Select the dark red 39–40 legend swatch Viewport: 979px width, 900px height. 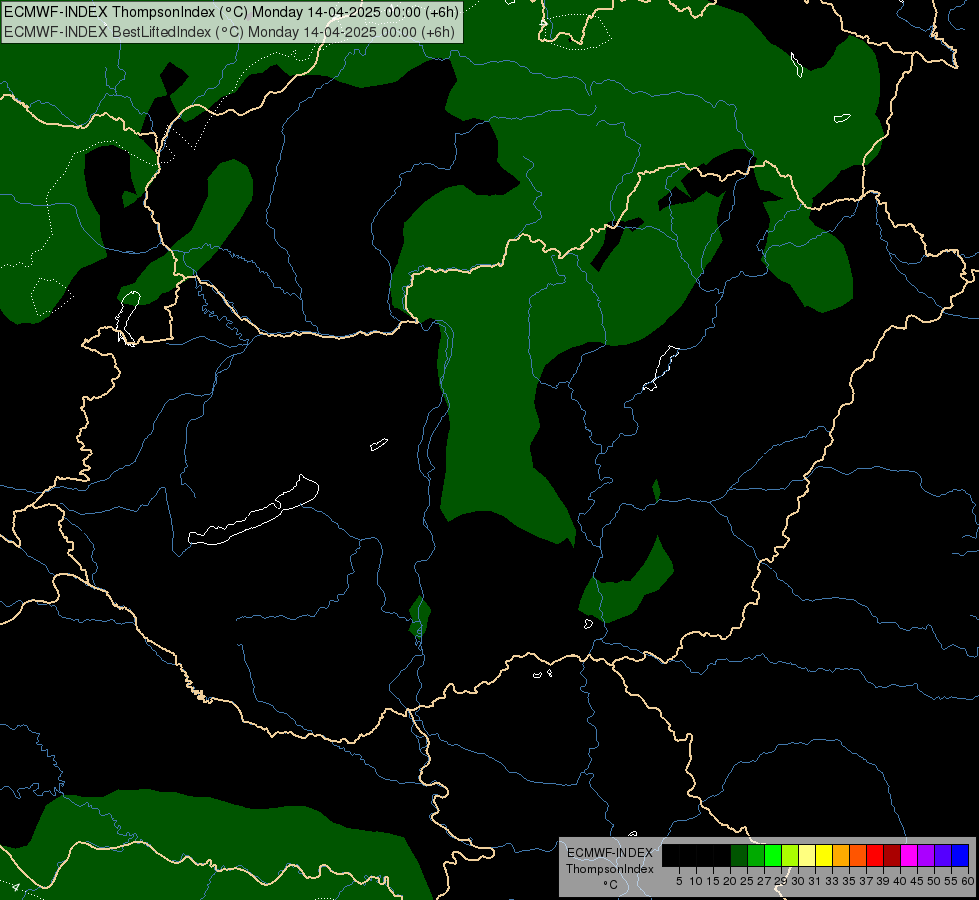pyautogui.click(x=892, y=855)
